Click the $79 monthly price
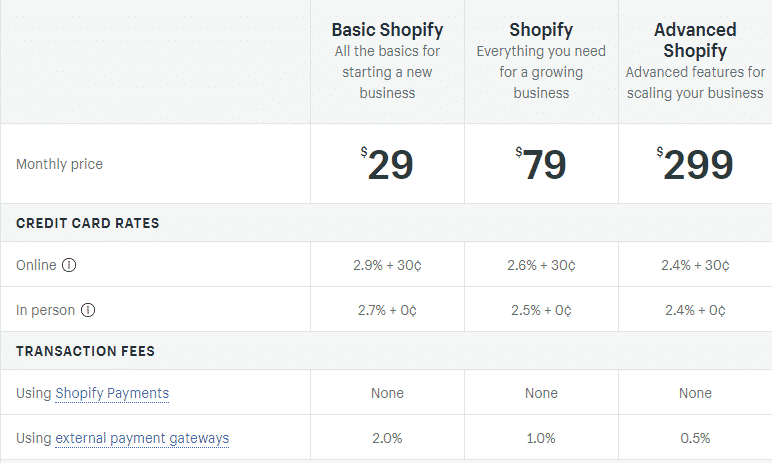772x463 pixels. (541, 165)
